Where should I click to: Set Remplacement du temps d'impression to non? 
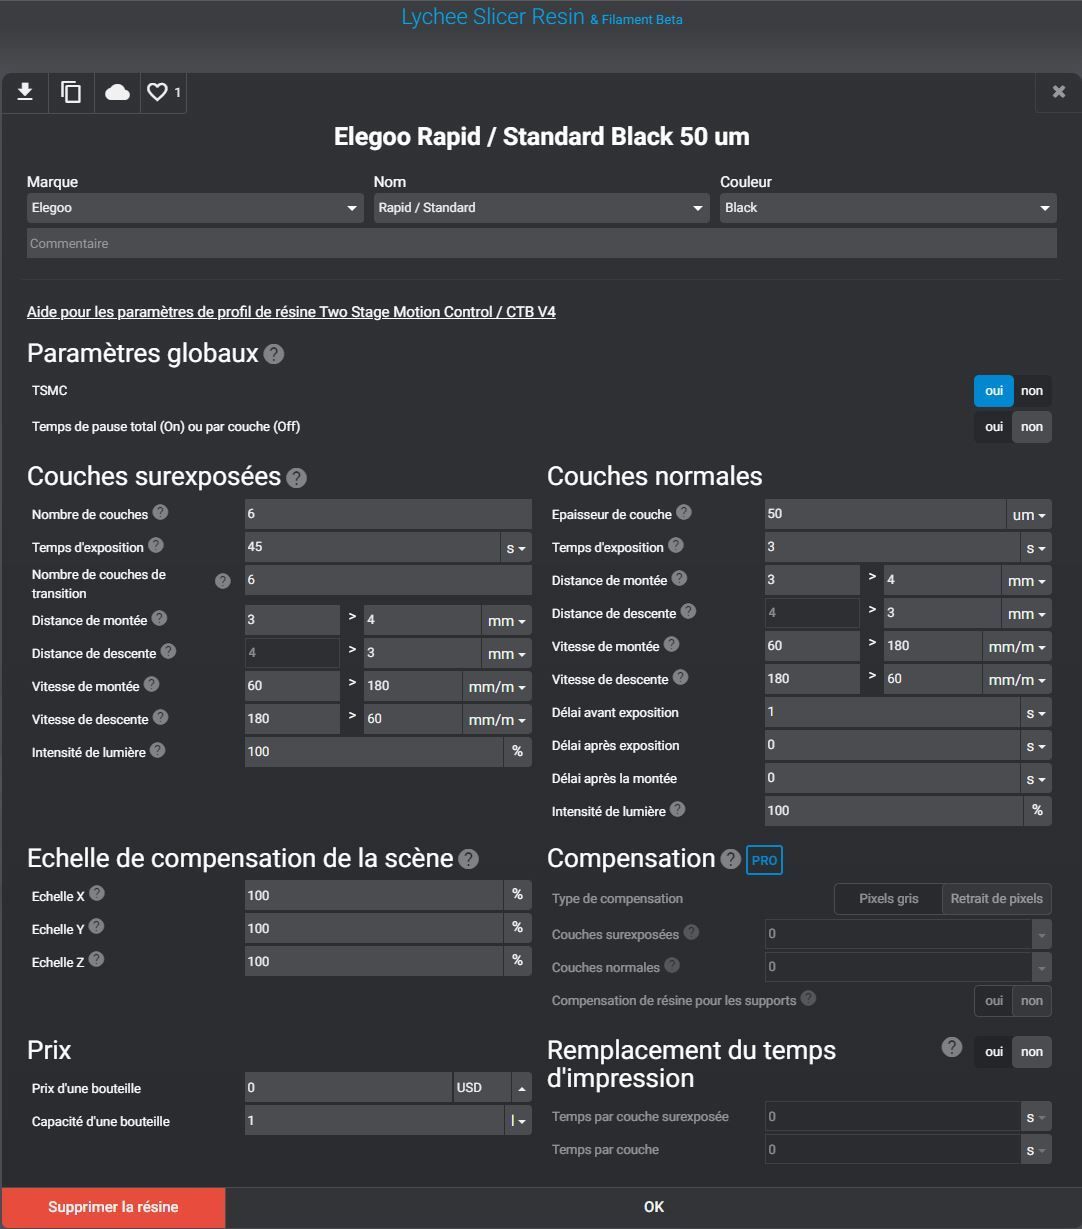[x=1032, y=1052]
